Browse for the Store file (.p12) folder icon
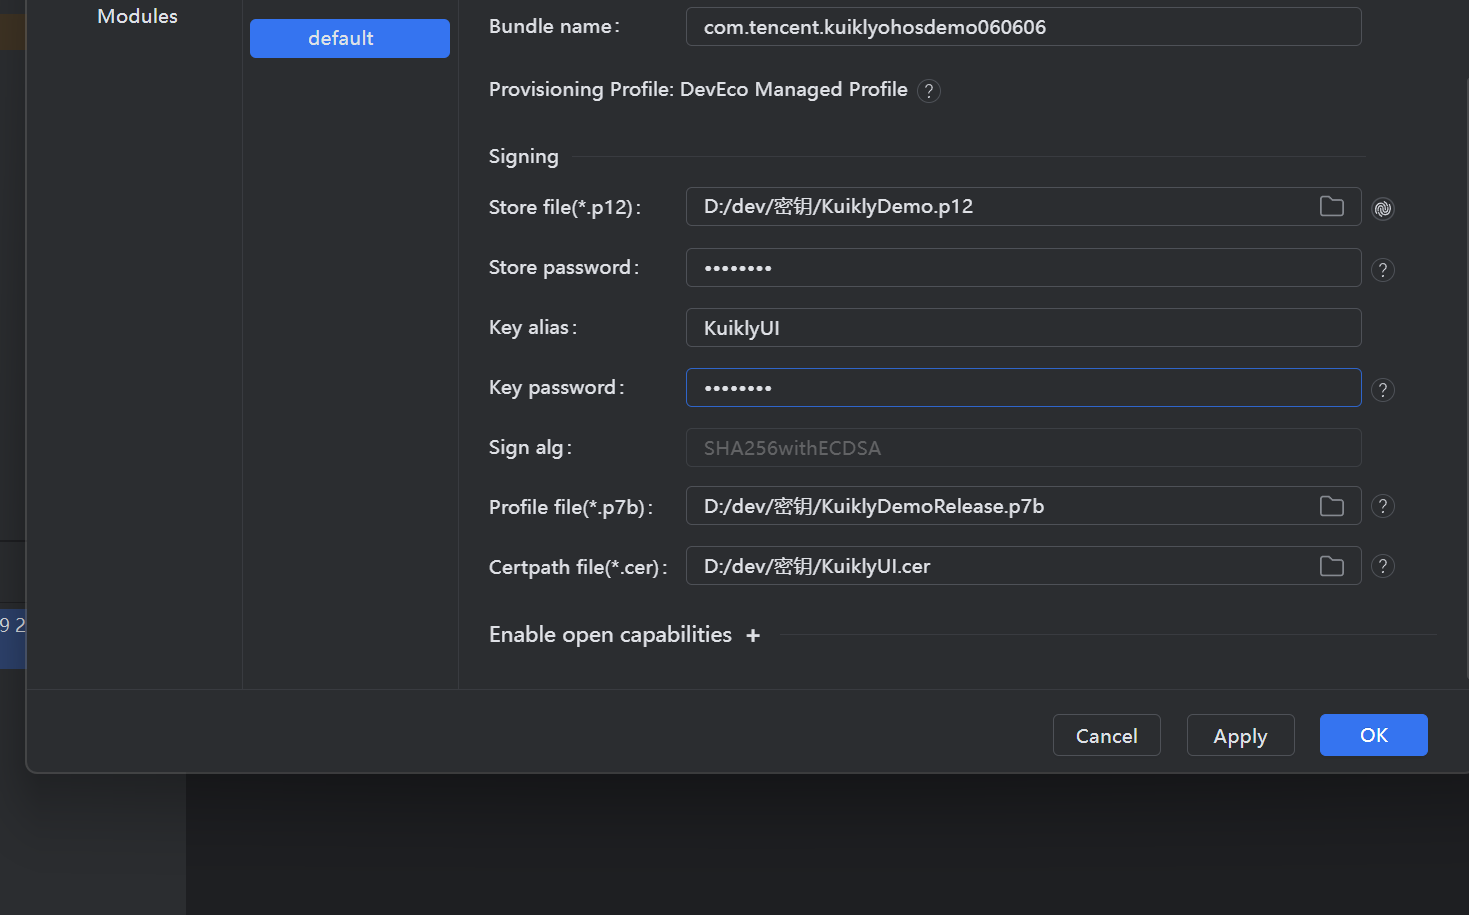Image resolution: width=1469 pixels, height=915 pixels. pyautogui.click(x=1332, y=206)
